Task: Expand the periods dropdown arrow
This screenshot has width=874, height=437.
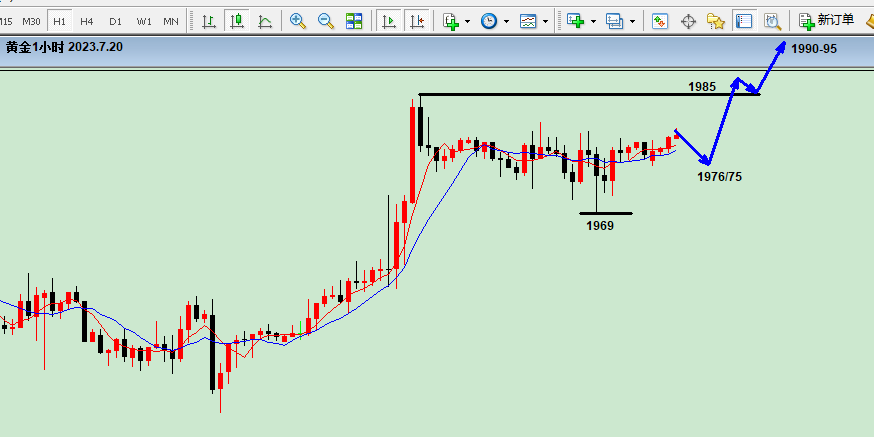Action: pyautogui.click(x=506, y=22)
